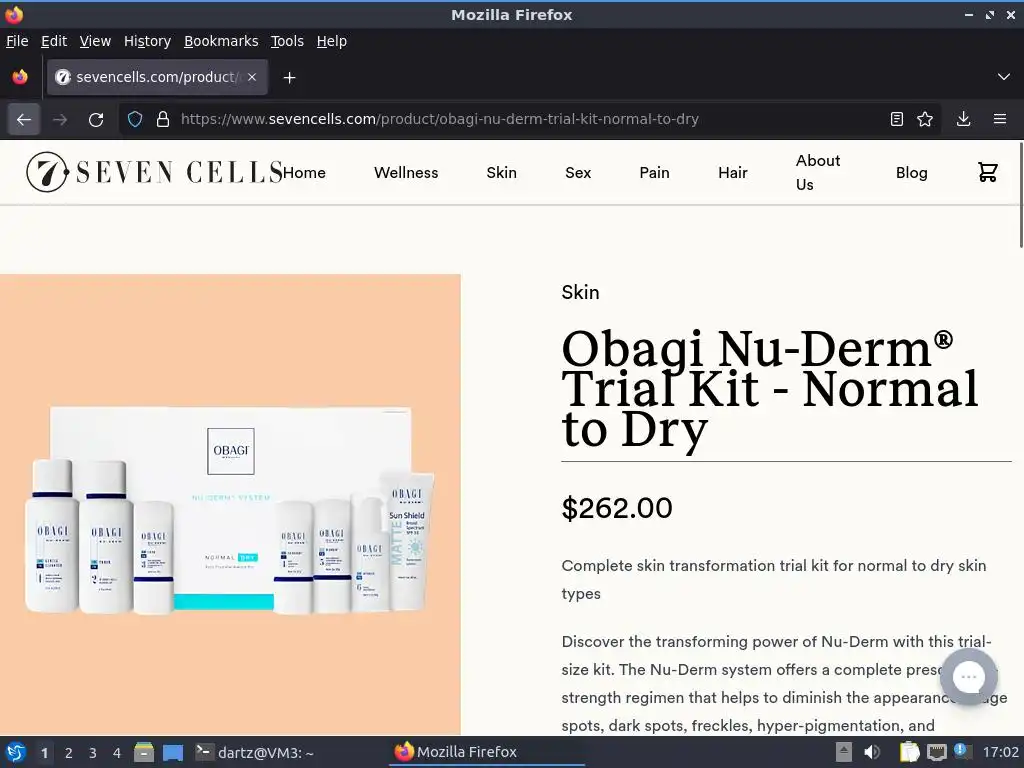Open the Skin navigation link
1024x768 pixels.
[x=502, y=172]
